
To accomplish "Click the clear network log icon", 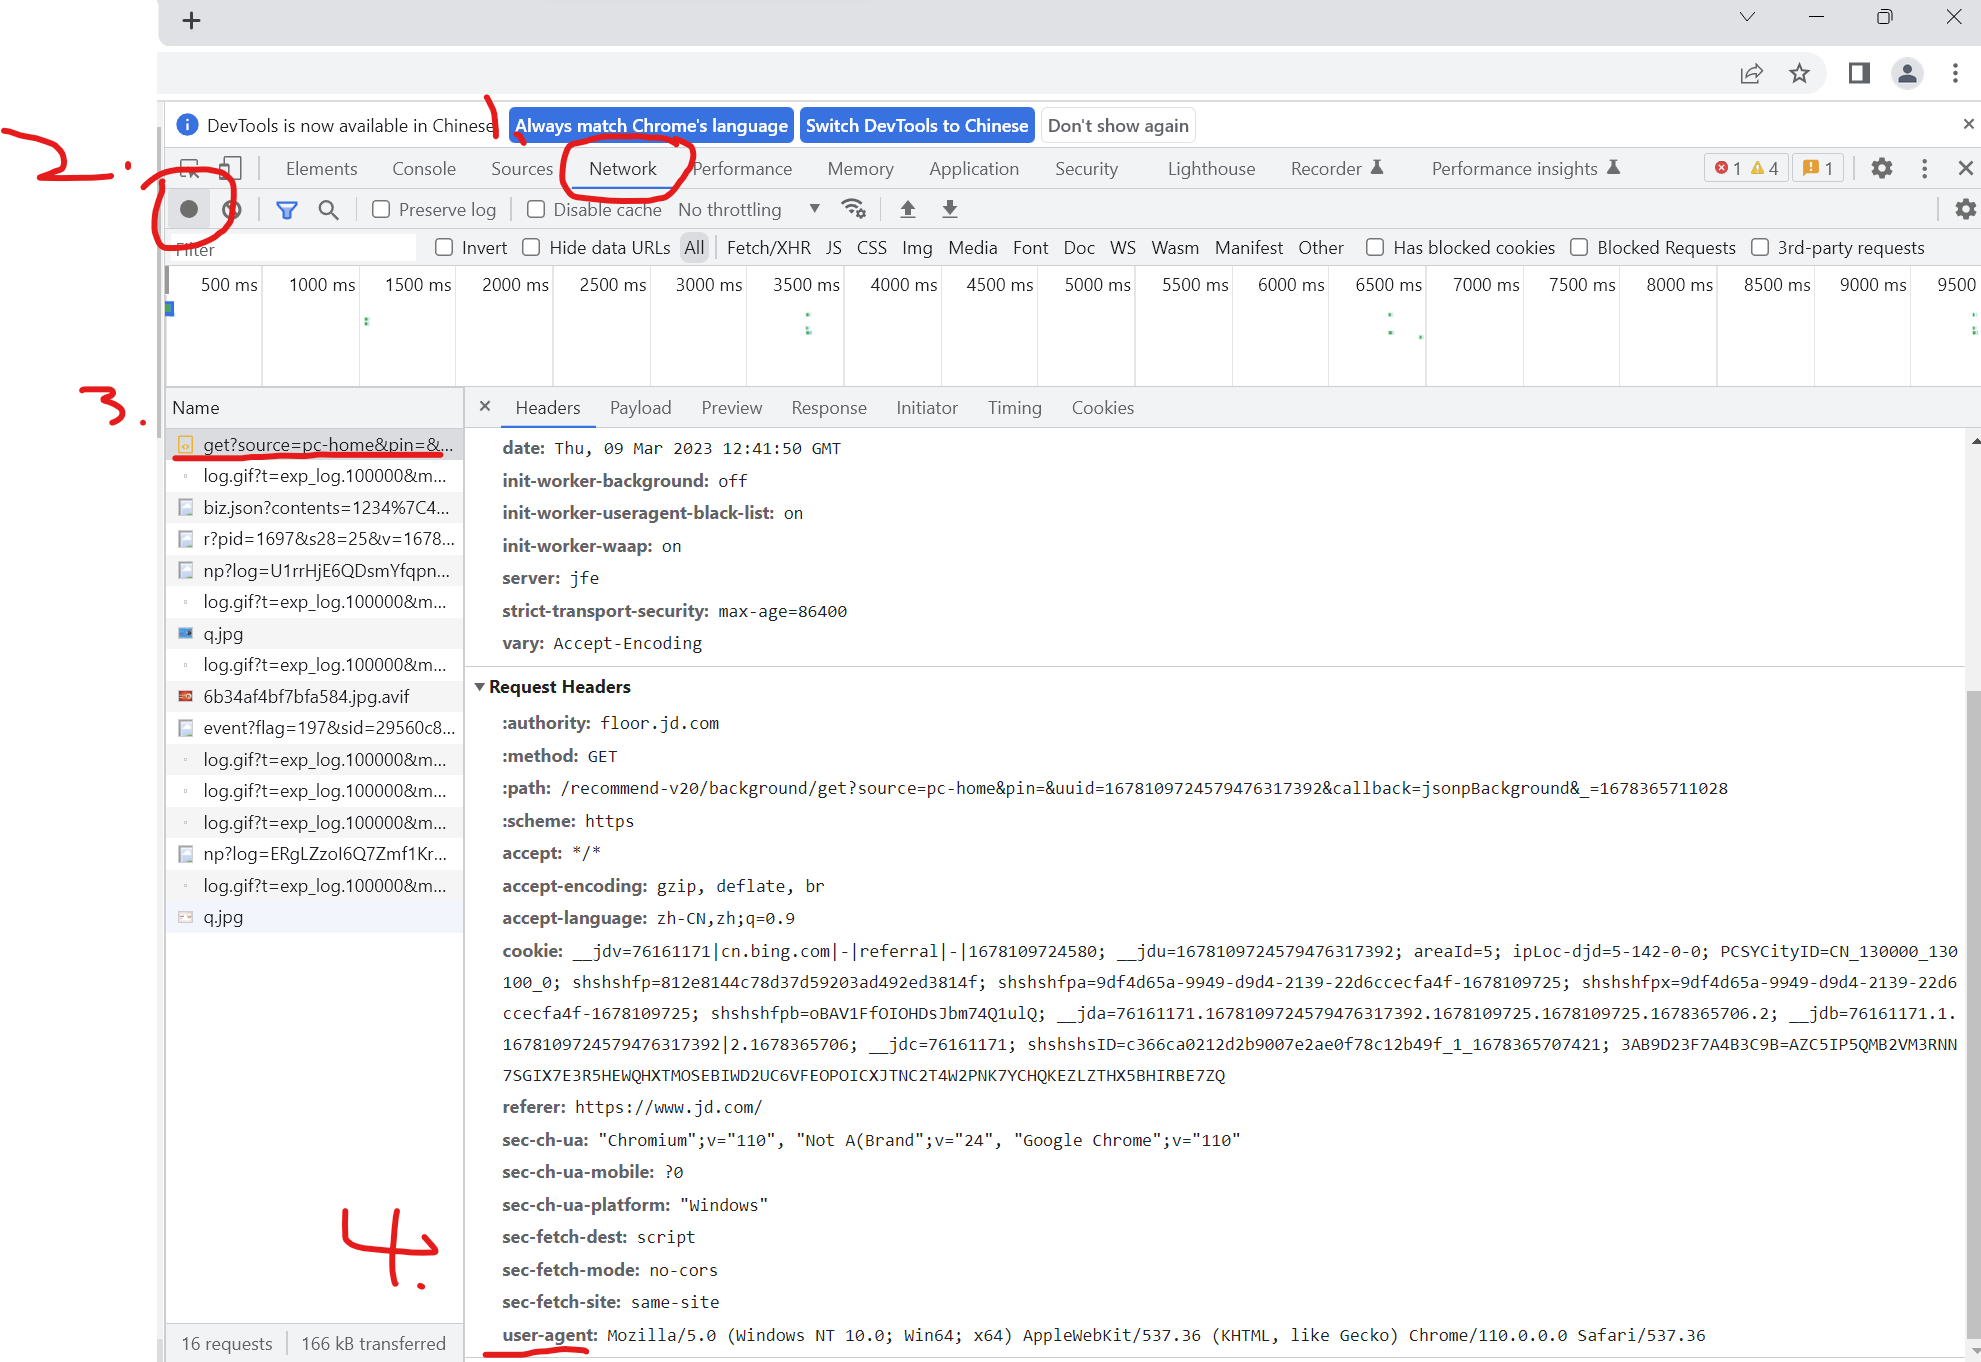I will (x=232, y=209).
